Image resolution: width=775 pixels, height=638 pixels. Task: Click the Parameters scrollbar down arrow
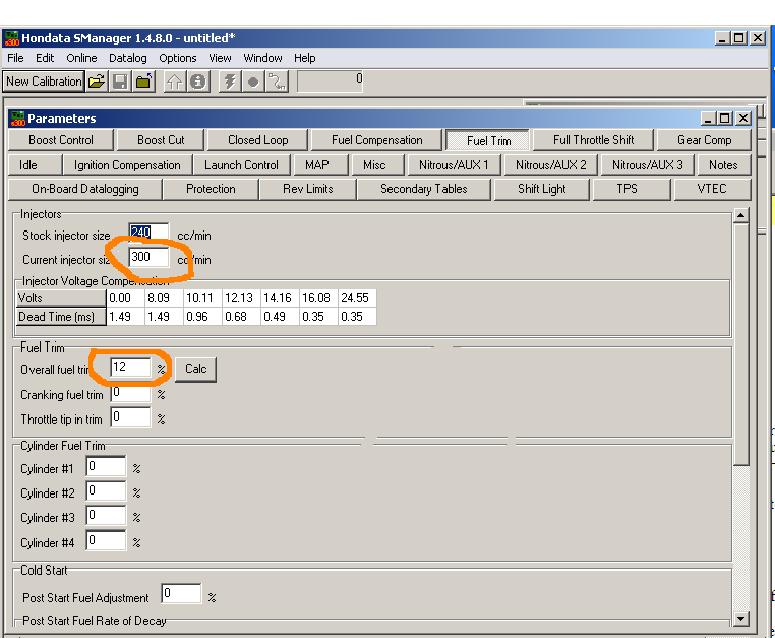[x=740, y=619]
